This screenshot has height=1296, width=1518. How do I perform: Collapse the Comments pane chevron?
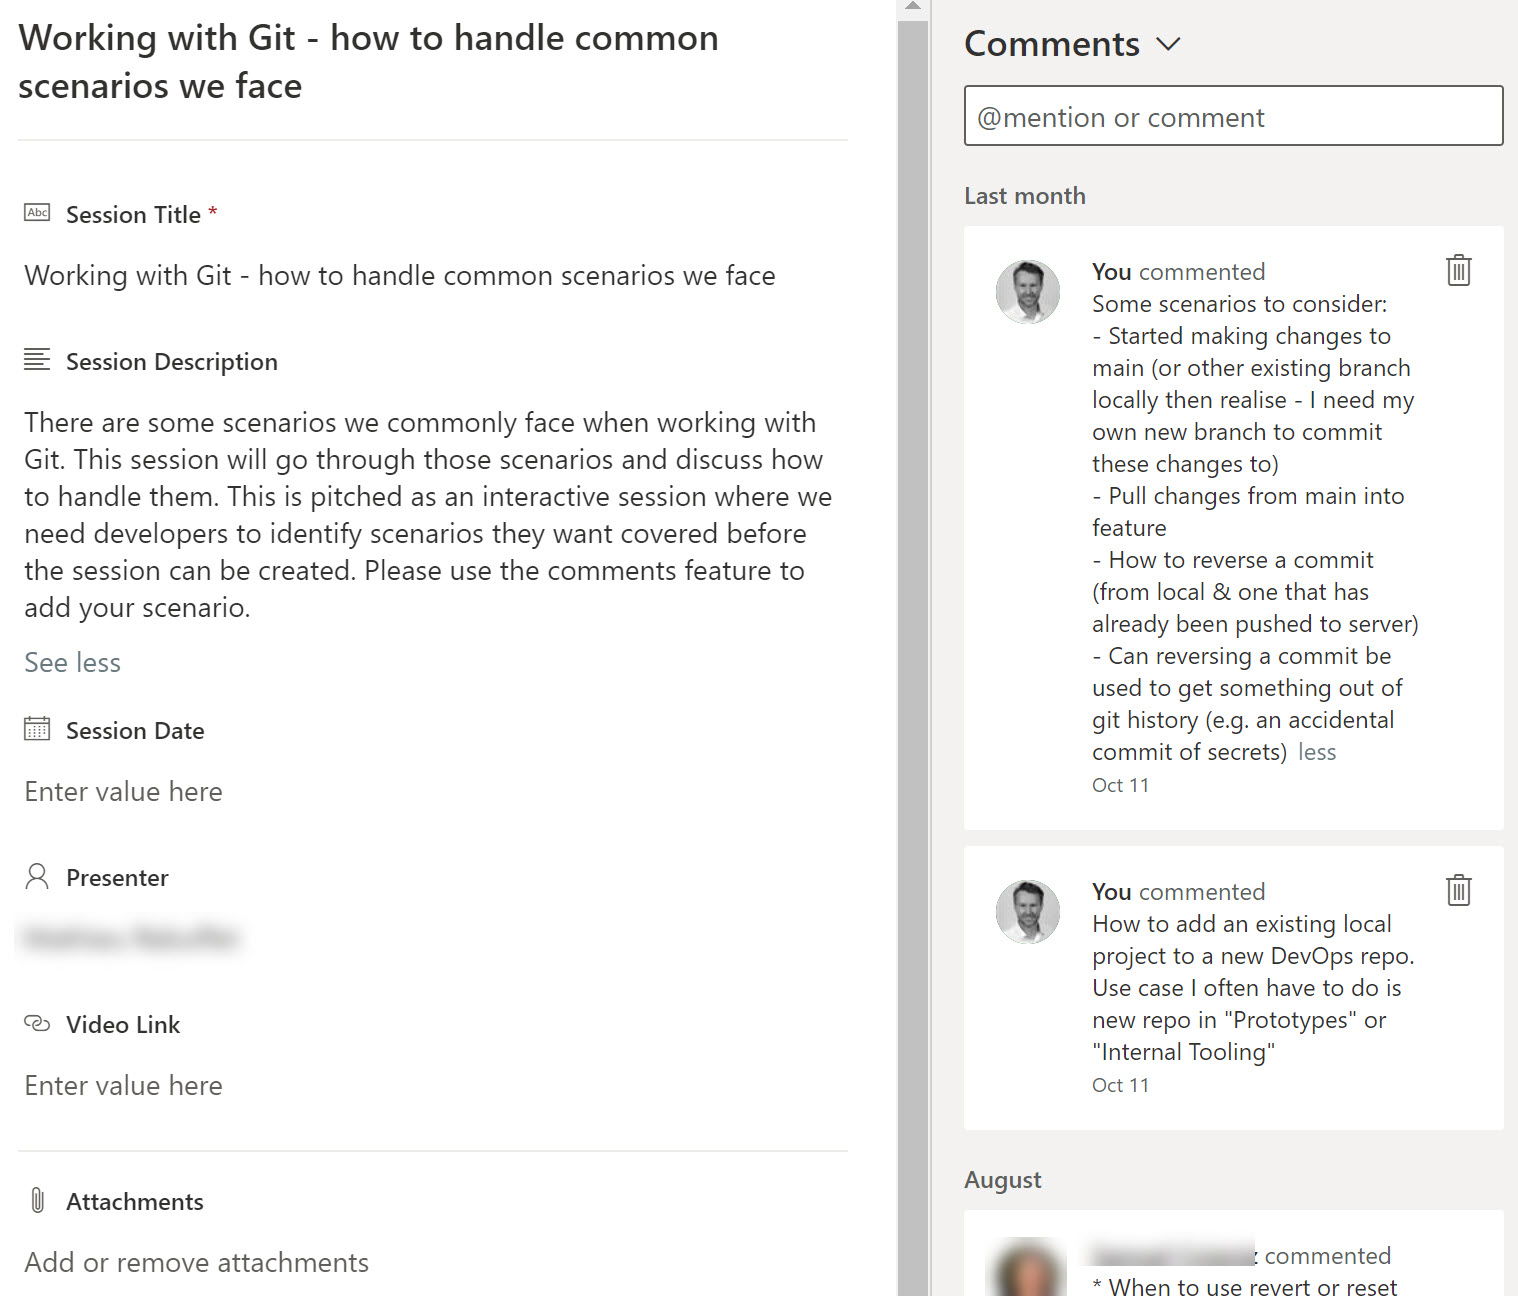pyautogui.click(x=1168, y=44)
